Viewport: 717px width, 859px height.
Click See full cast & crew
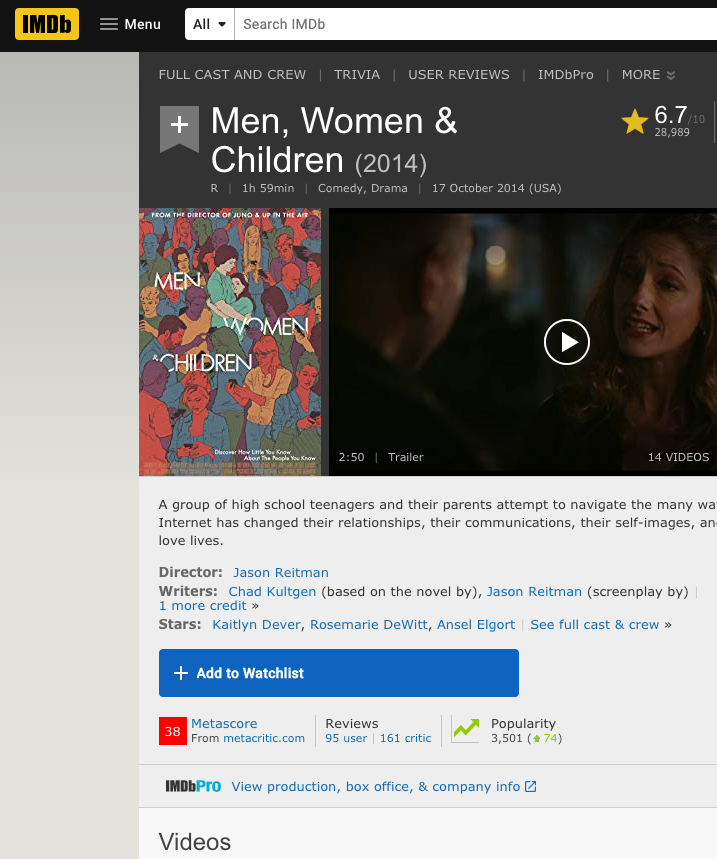pos(594,625)
